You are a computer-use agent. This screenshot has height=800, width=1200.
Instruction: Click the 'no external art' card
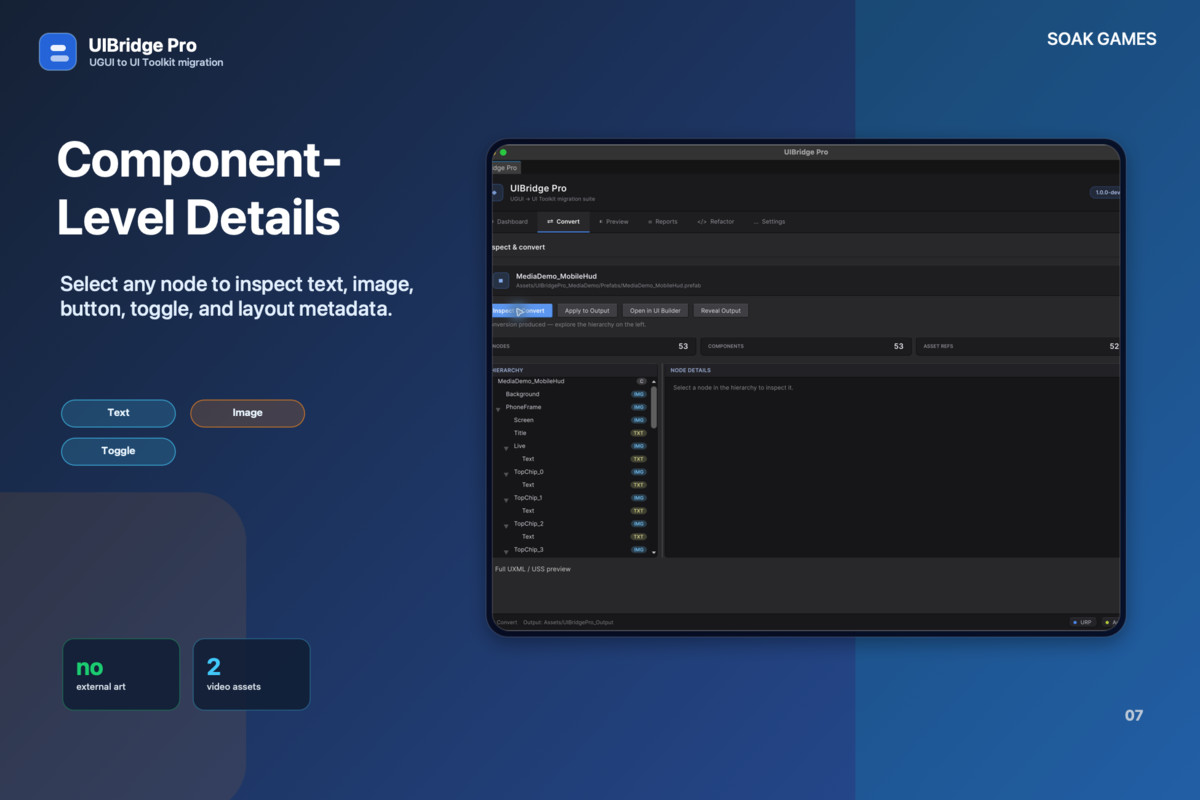coord(121,675)
